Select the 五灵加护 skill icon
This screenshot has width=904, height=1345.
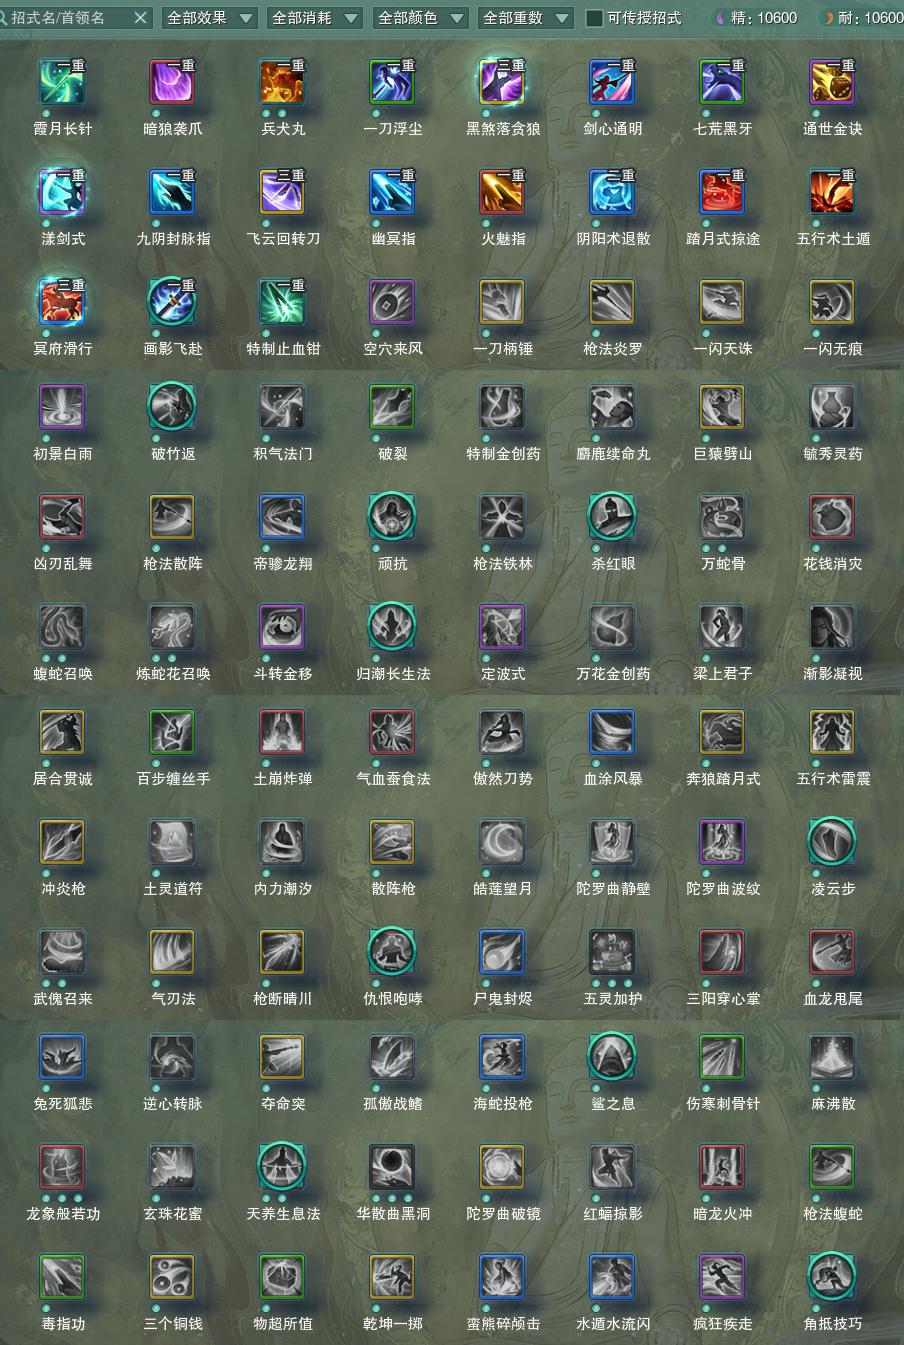click(x=612, y=952)
